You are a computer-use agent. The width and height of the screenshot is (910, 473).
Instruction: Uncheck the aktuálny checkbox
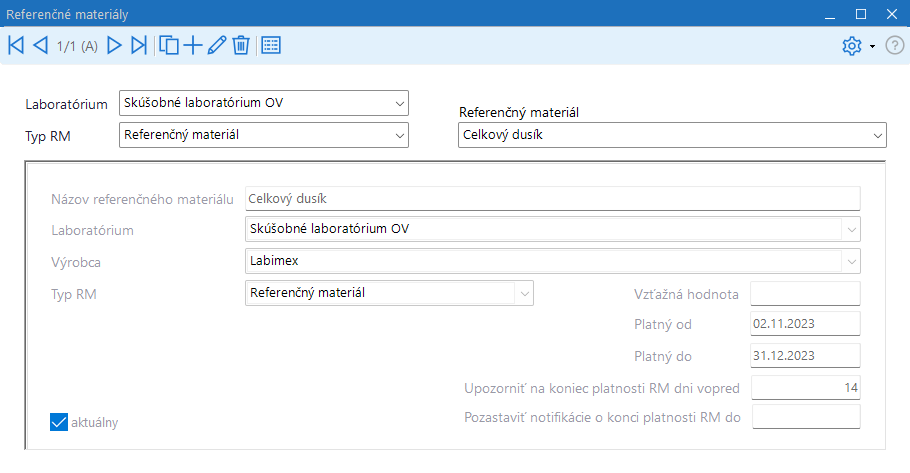[58, 422]
